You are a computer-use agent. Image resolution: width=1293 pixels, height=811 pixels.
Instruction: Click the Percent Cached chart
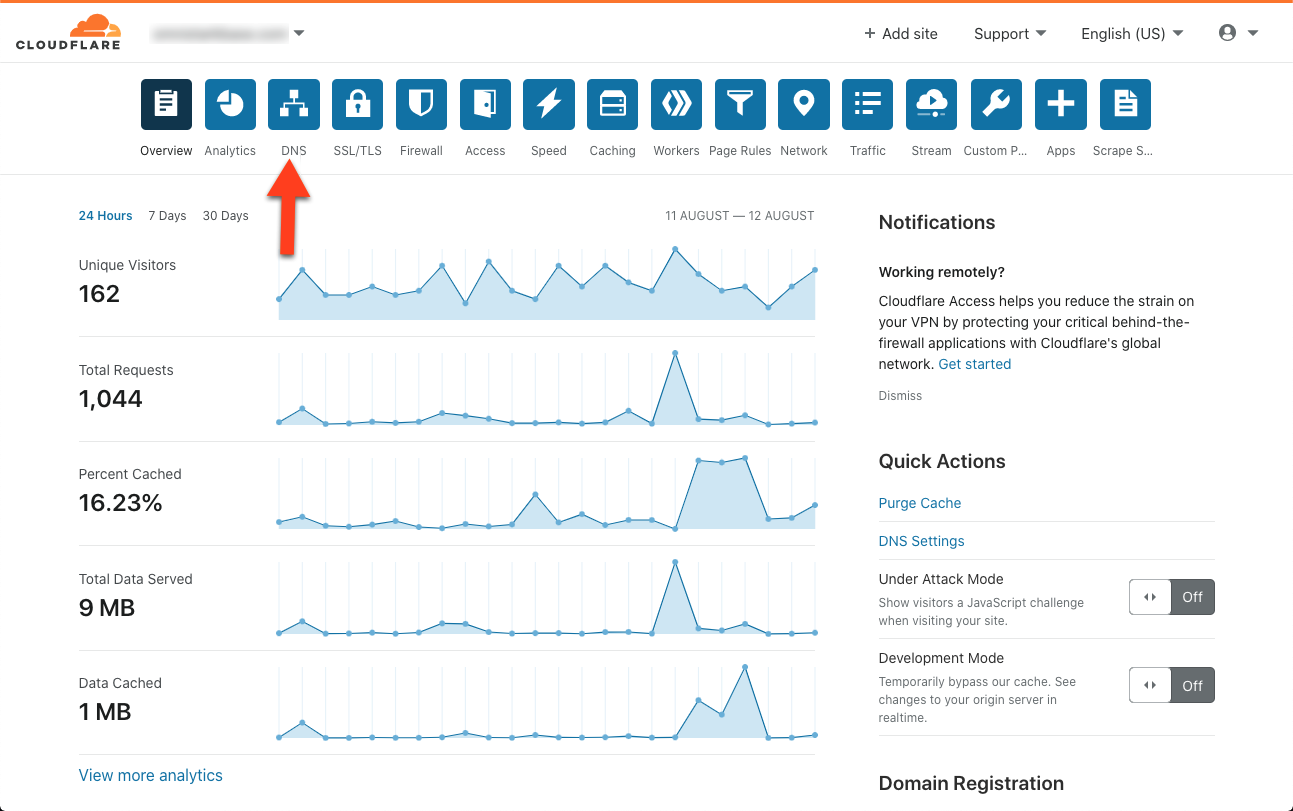[x=547, y=493]
